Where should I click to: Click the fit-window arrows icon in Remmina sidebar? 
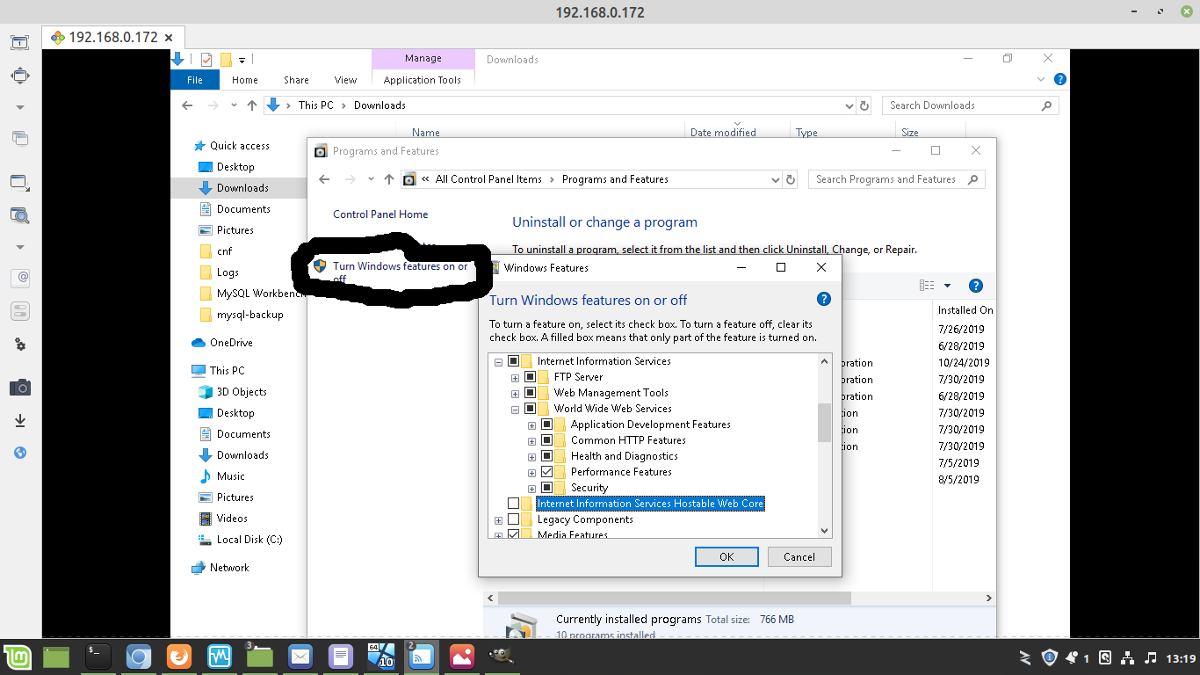[20, 75]
